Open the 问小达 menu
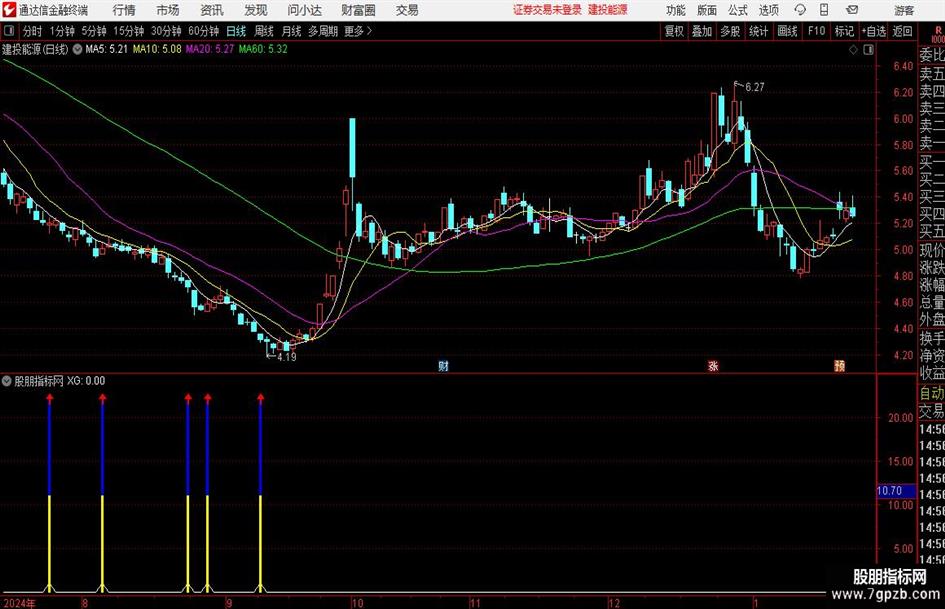The width and height of the screenshot is (945, 609). (304, 10)
